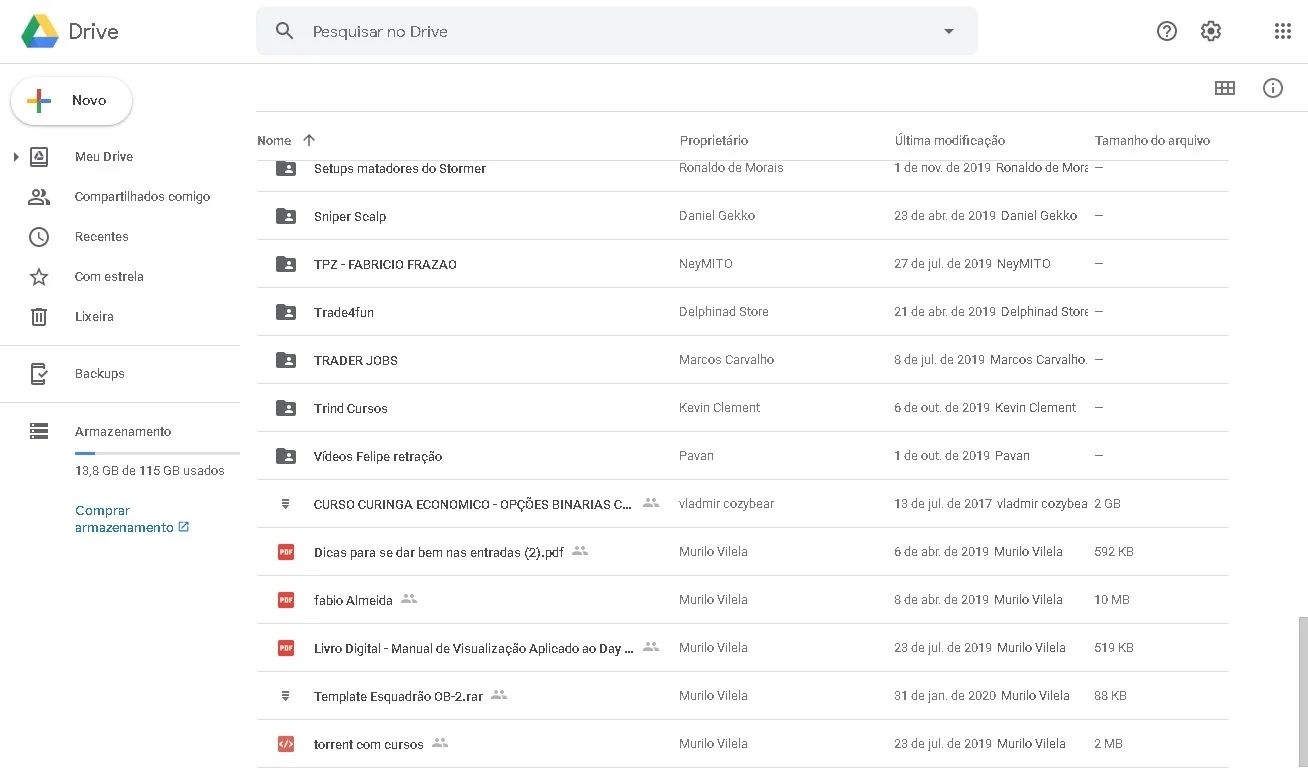Select Template Esquadrão OB-2.rar name
Screen dimensions: 1308x768
pos(398,697)
